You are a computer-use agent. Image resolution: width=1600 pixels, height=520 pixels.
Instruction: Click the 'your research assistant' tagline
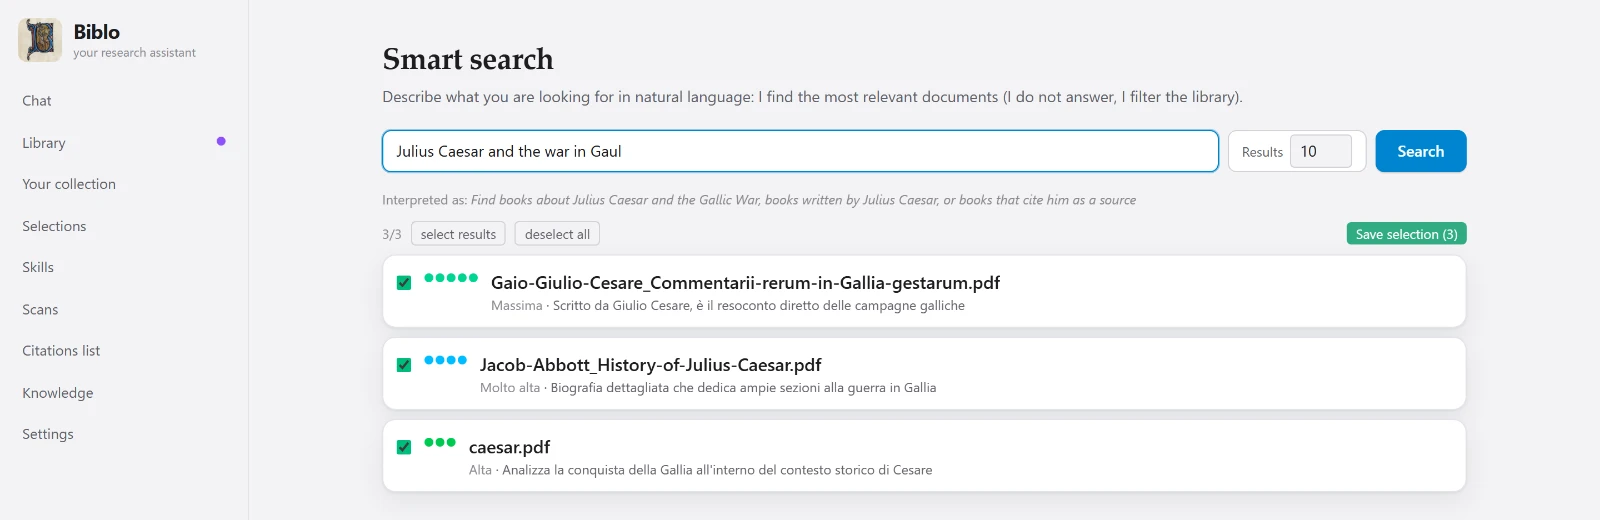134,53
